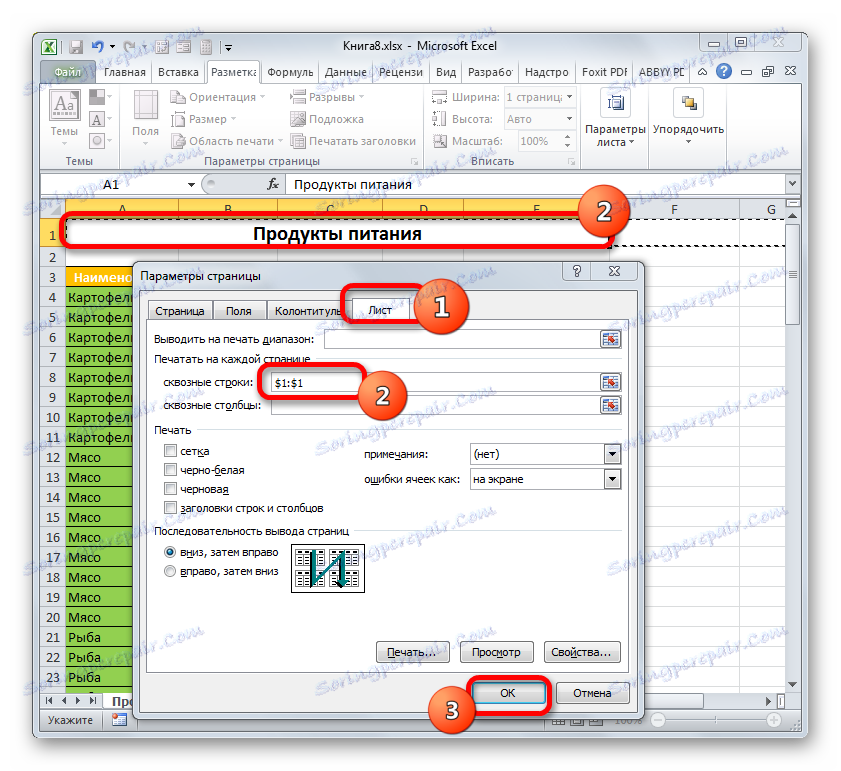Open the Page Setup dialog launcher
This screenshot has height=771, width=841.
[x=415, y=161]
